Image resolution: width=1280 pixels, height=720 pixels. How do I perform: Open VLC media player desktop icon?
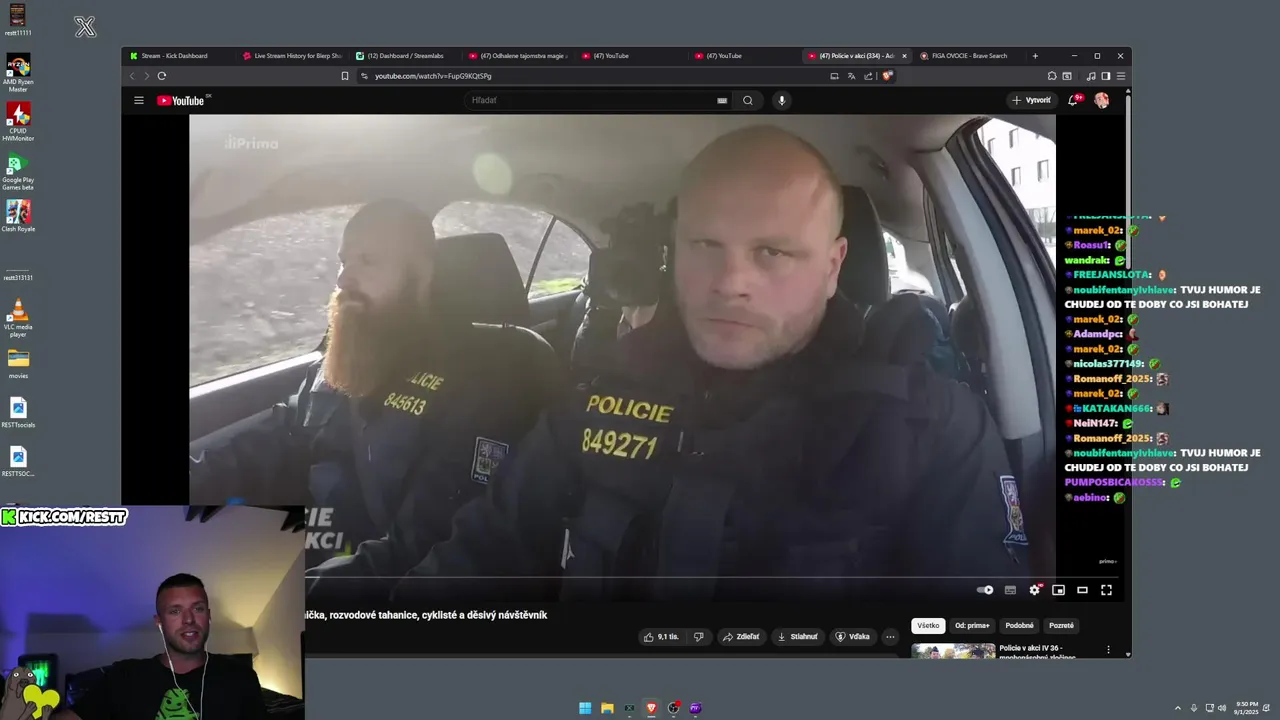coord(18,318)
